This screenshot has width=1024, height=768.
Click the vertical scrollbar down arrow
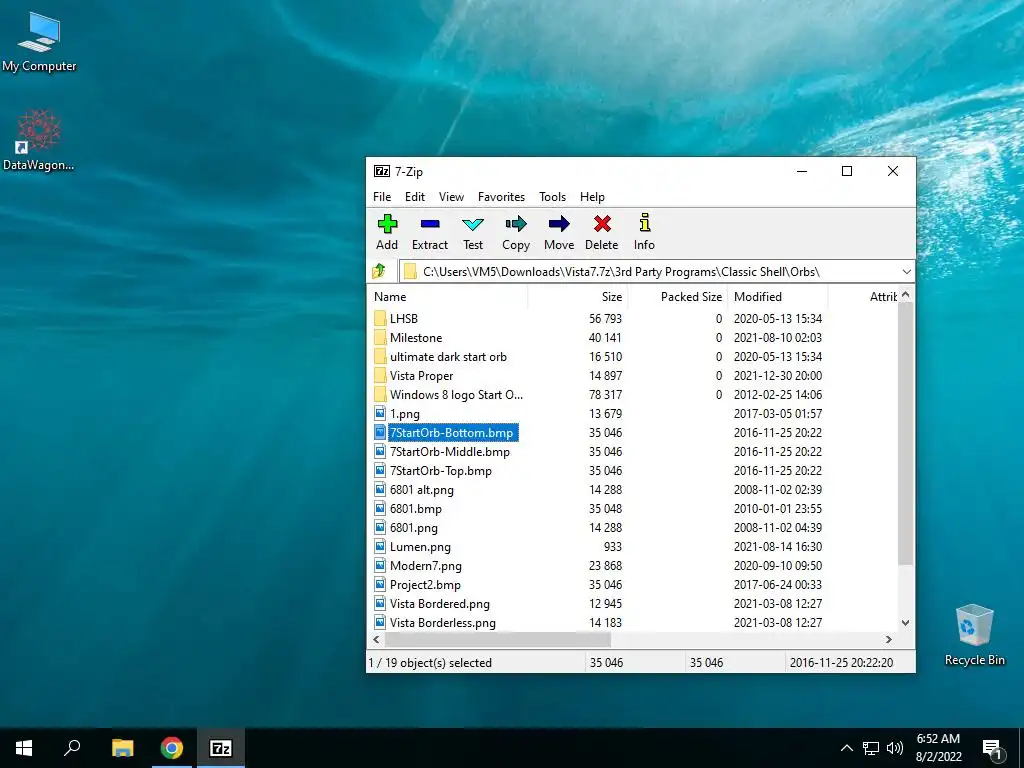click(905, 622)
